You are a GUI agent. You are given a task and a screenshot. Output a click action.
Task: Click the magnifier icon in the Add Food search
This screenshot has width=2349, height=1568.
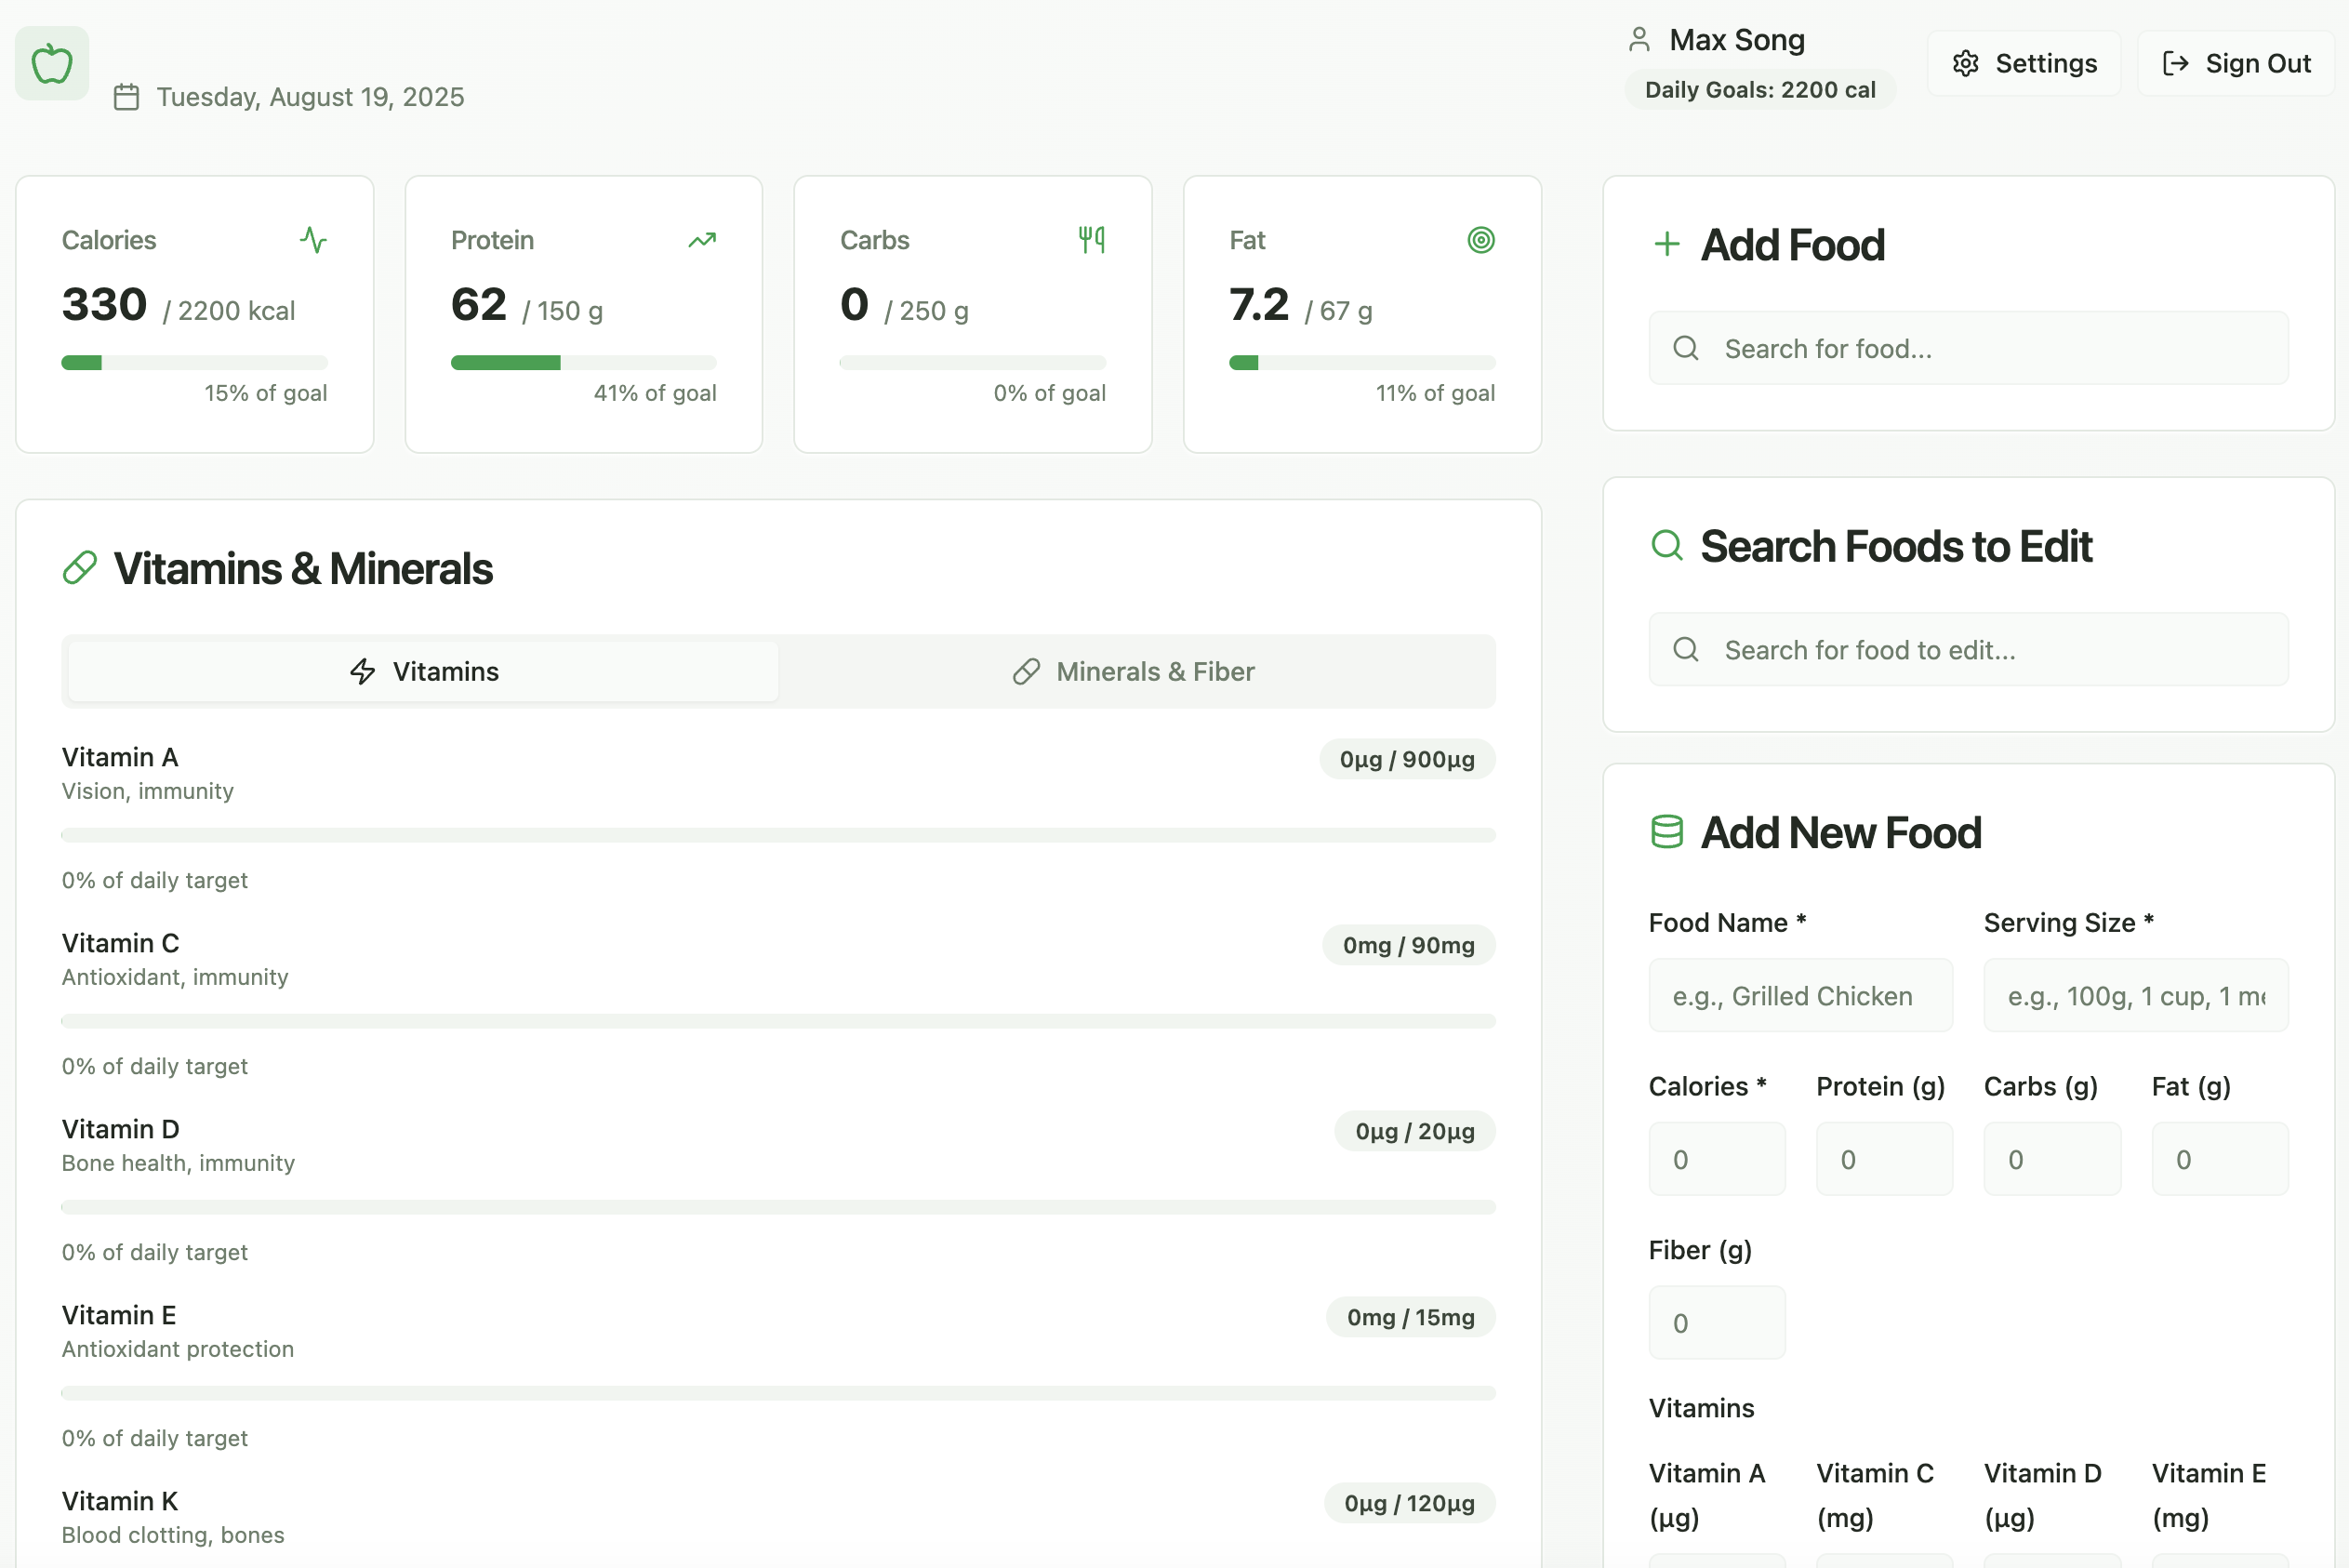(x=1686, y=348)
